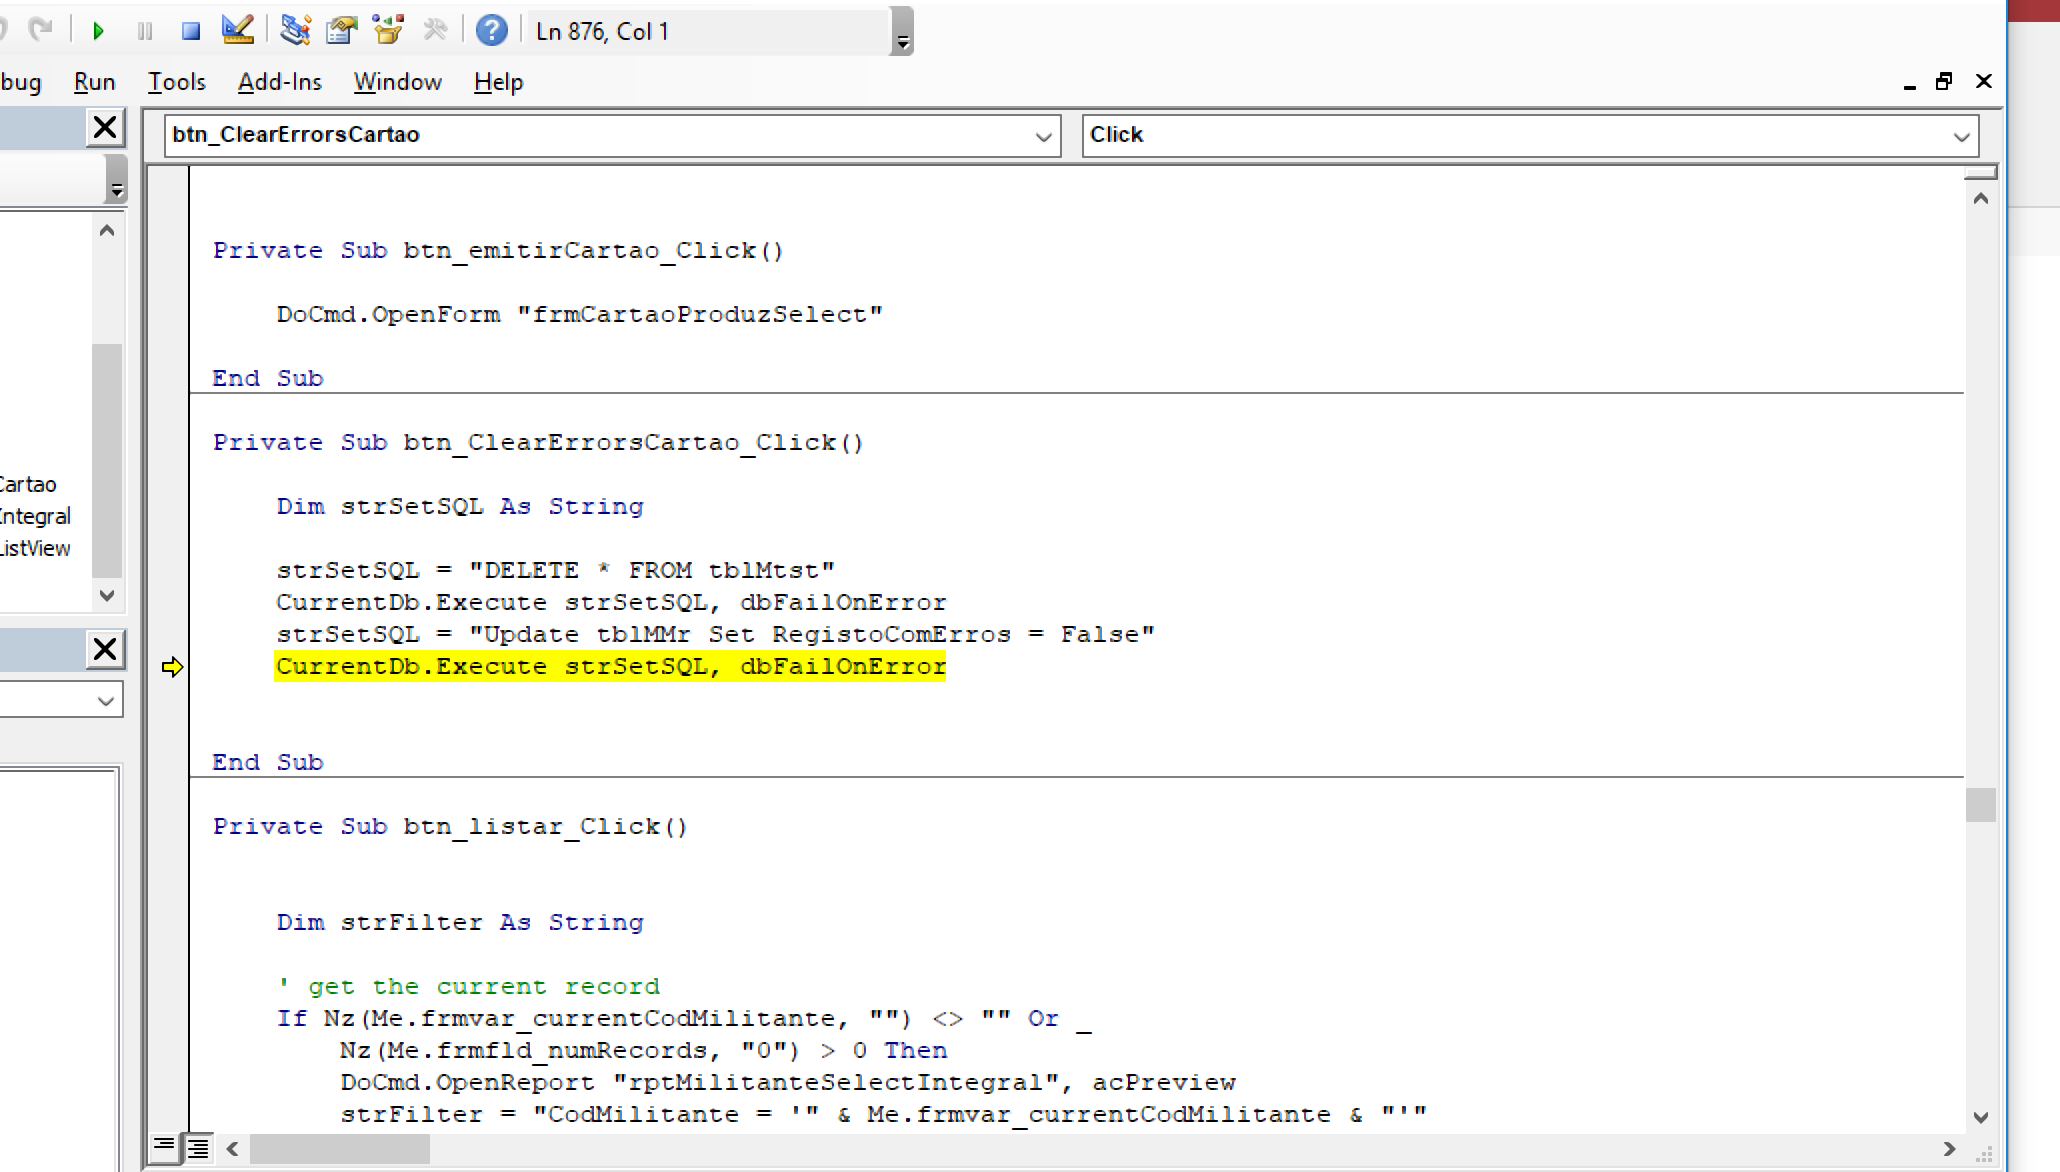Expand the btn_ClearErrorsCartao object dropdown
The width and height of the screenshot is (2060, 1172).
coord(1043,136)
